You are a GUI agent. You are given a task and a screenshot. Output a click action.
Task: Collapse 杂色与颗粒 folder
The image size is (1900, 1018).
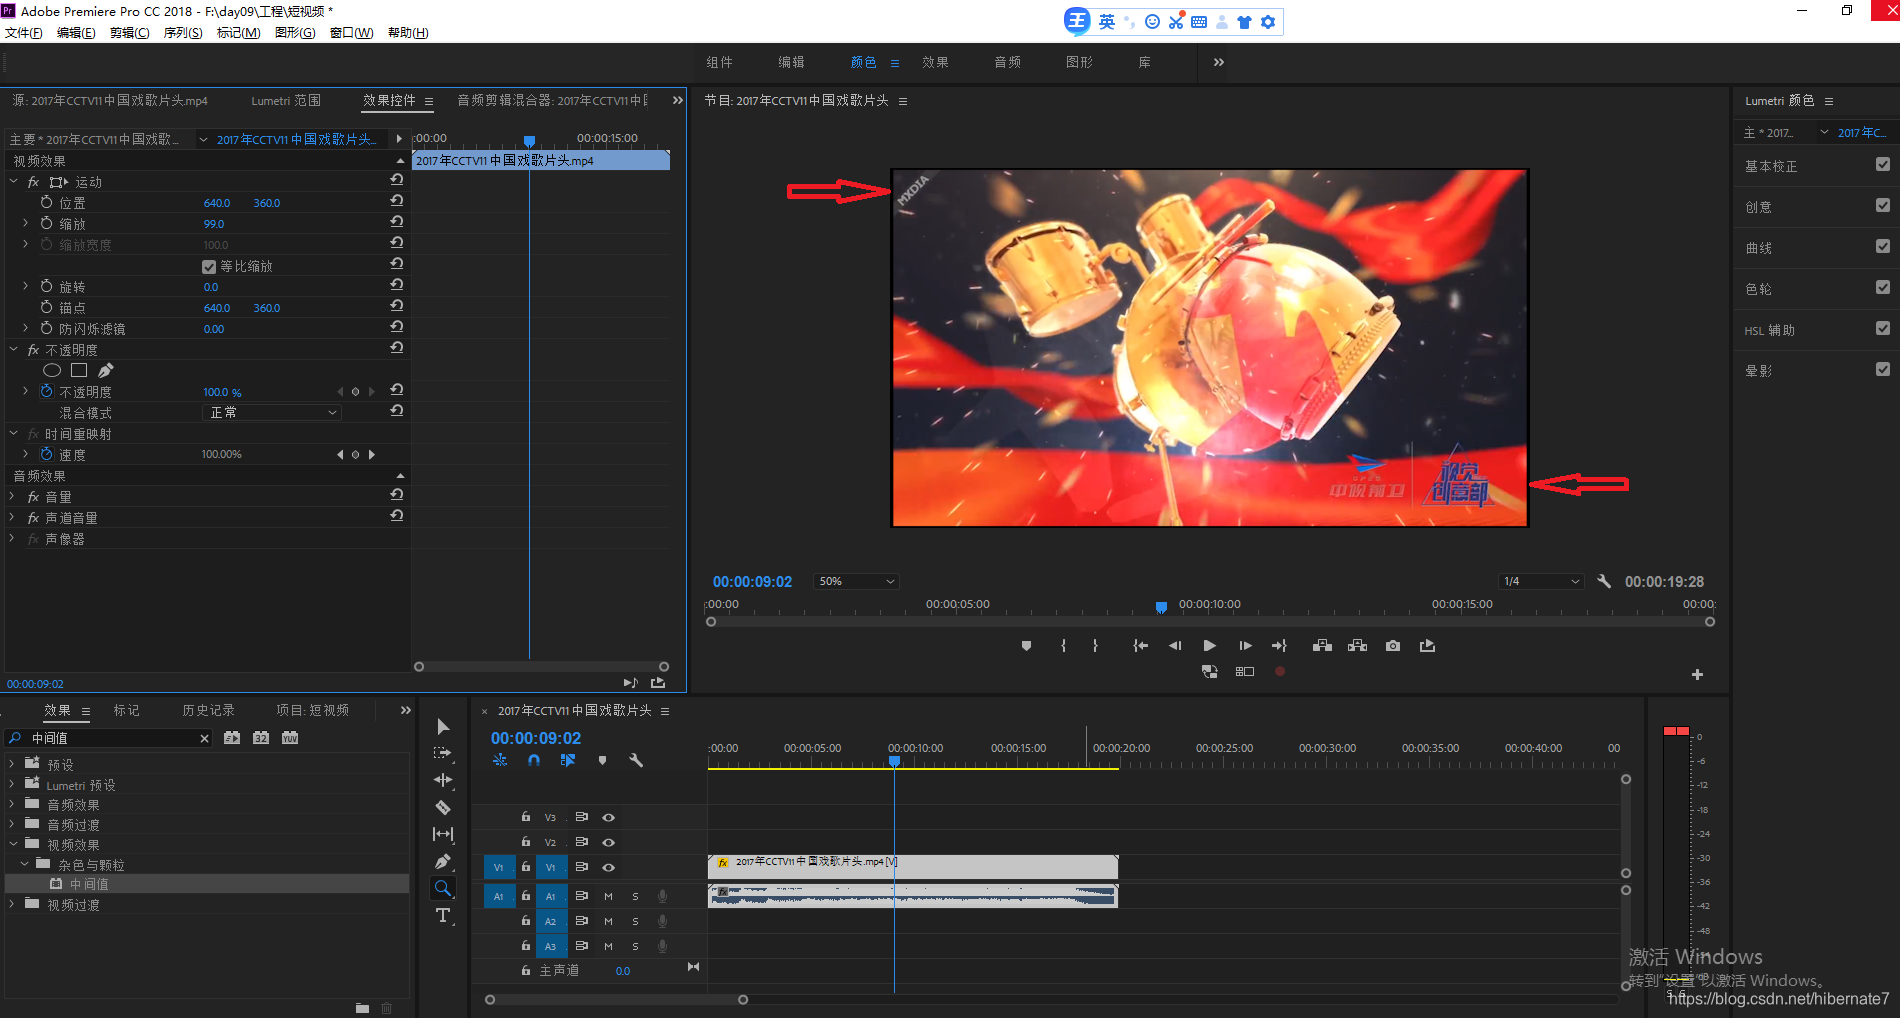pos(25,864)
